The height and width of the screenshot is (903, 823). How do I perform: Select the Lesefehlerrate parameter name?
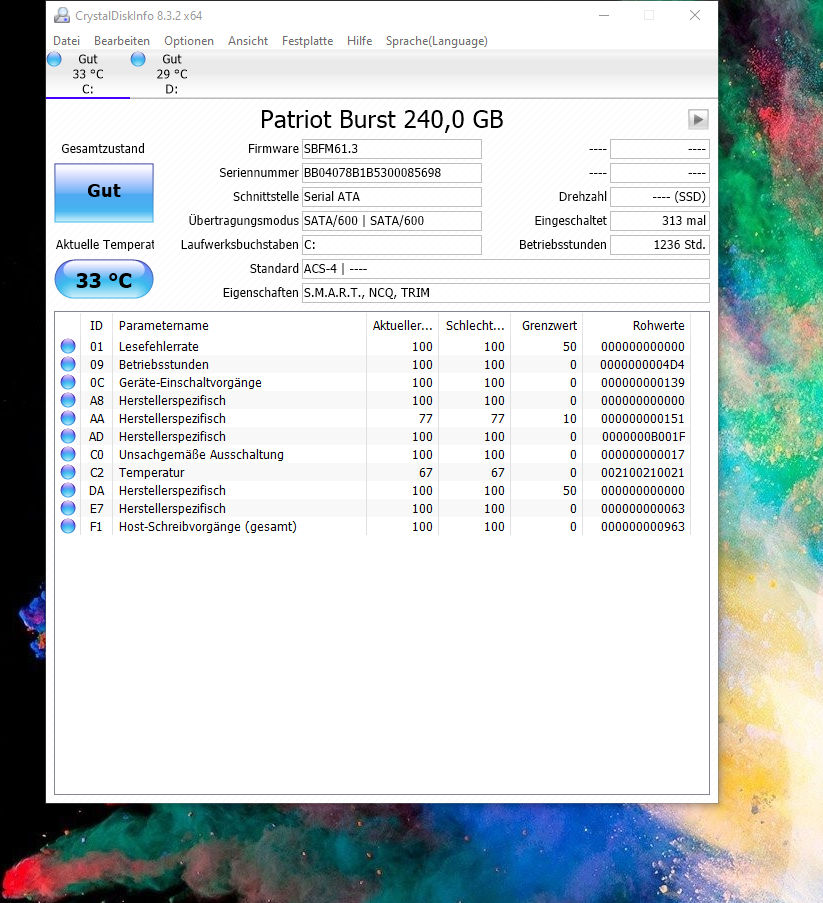click(x=159, y=347)
